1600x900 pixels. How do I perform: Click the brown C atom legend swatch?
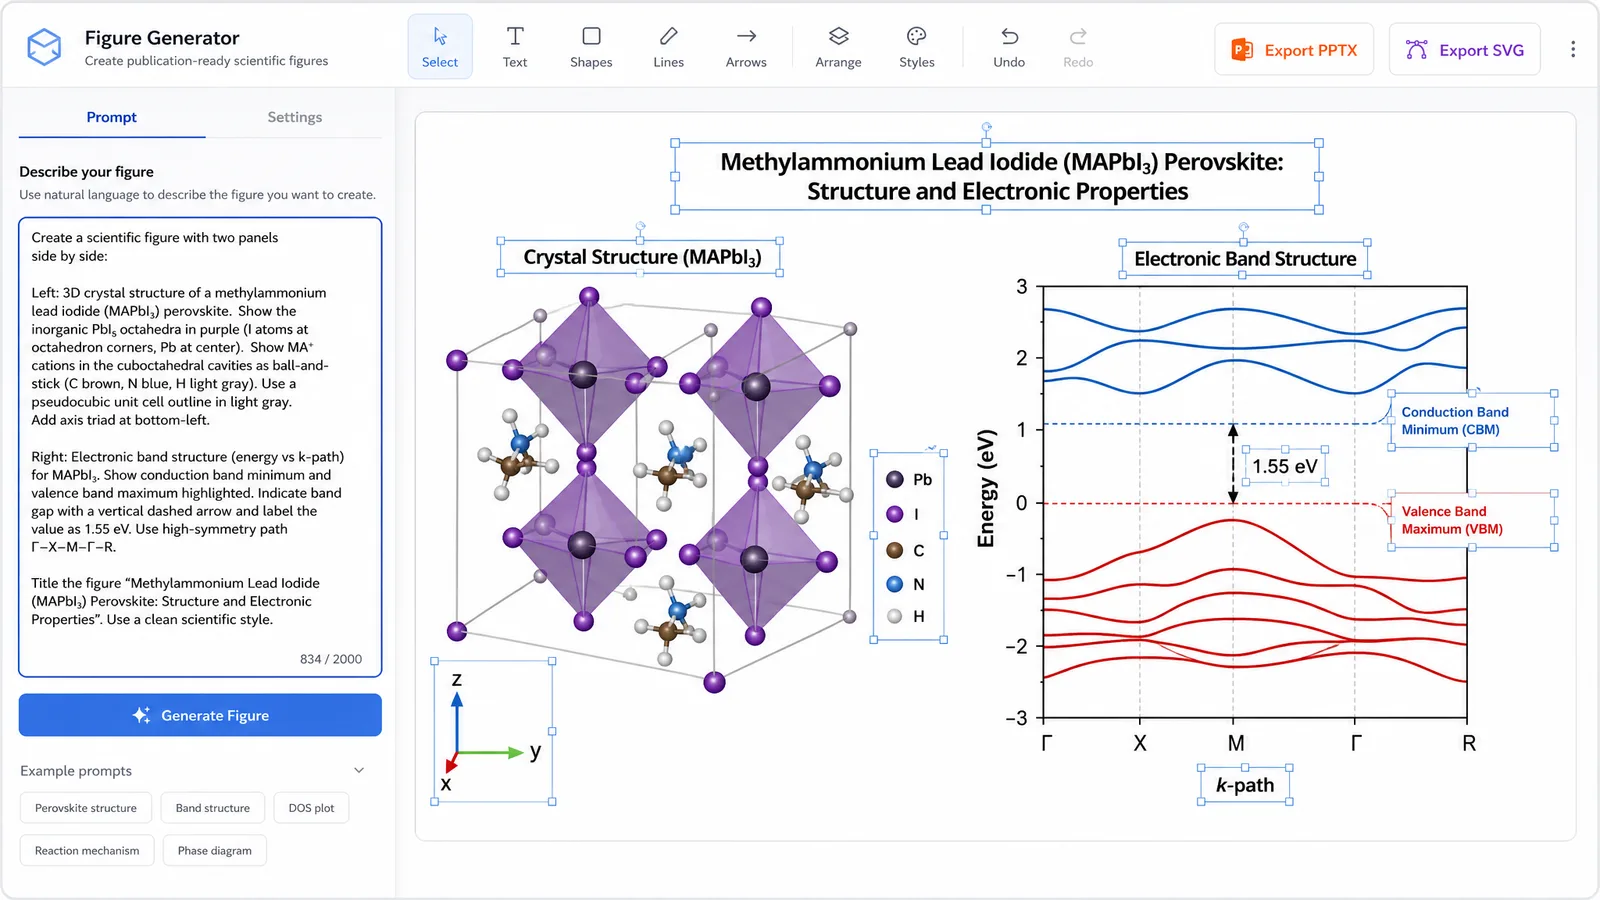tap(895, 550)
